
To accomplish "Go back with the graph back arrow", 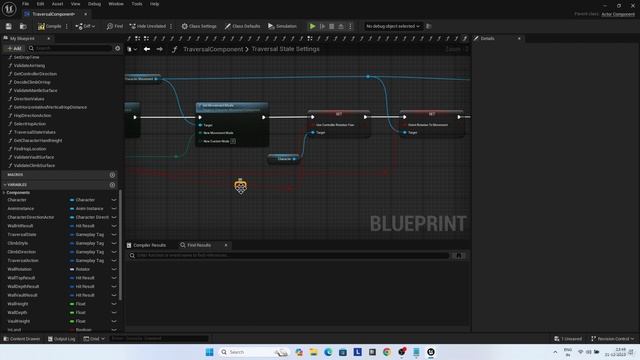I will coord(147,49).
